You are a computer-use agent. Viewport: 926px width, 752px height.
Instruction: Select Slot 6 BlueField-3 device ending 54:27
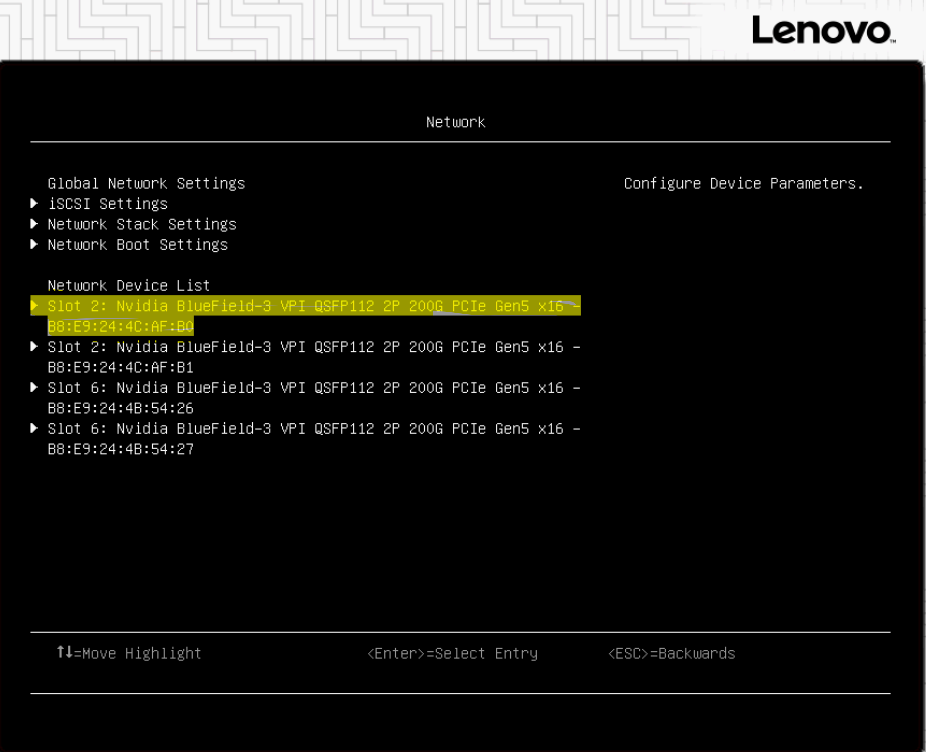pos(305,438)
